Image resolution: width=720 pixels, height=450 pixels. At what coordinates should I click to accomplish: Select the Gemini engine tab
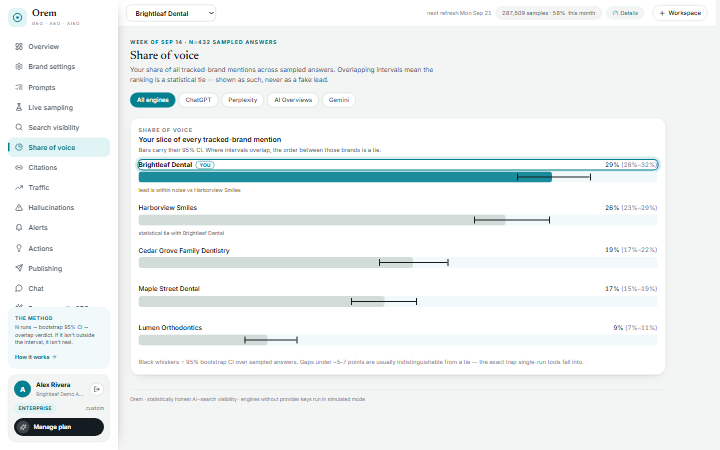339,100
